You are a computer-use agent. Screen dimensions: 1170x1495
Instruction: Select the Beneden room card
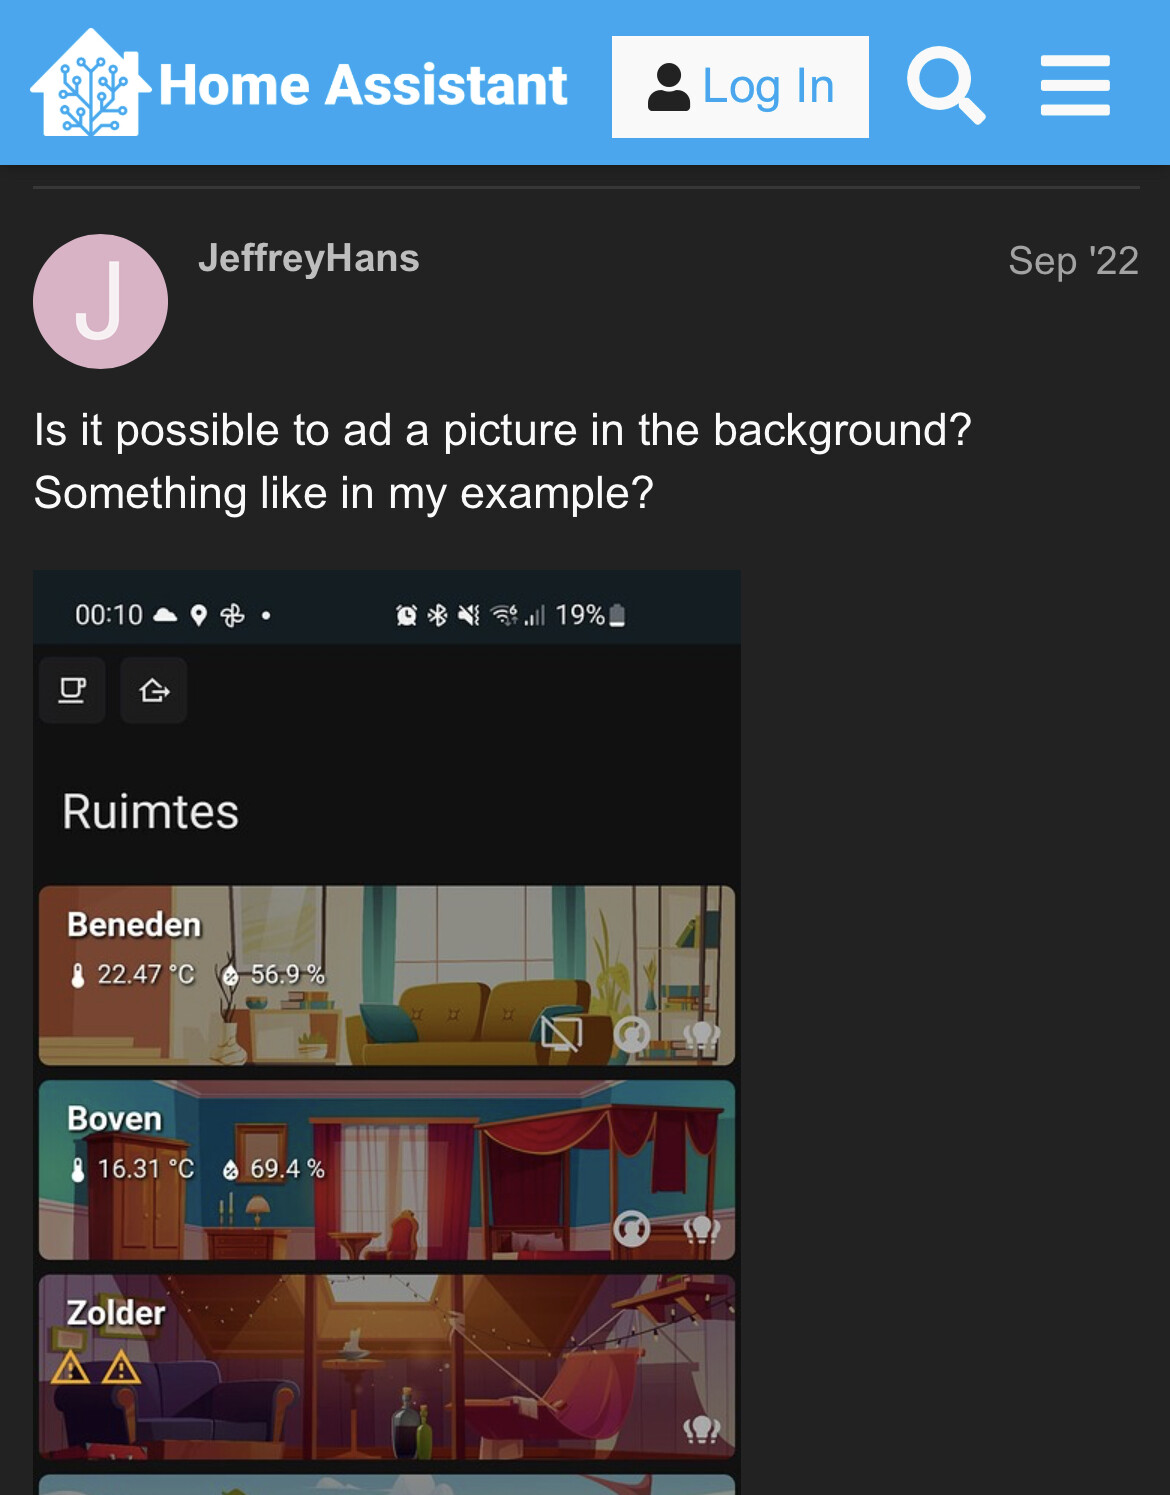pyautogui.click(x=387, y=975)
